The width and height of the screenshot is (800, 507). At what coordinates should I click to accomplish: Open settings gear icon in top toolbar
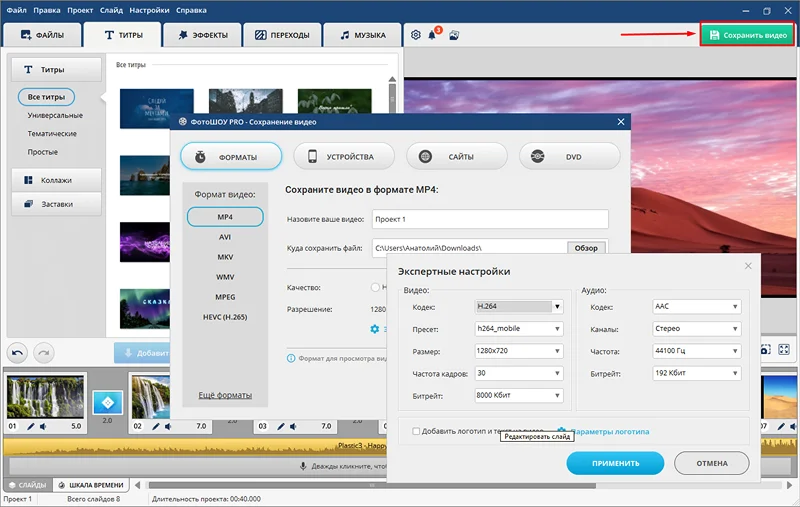[416, 35]
